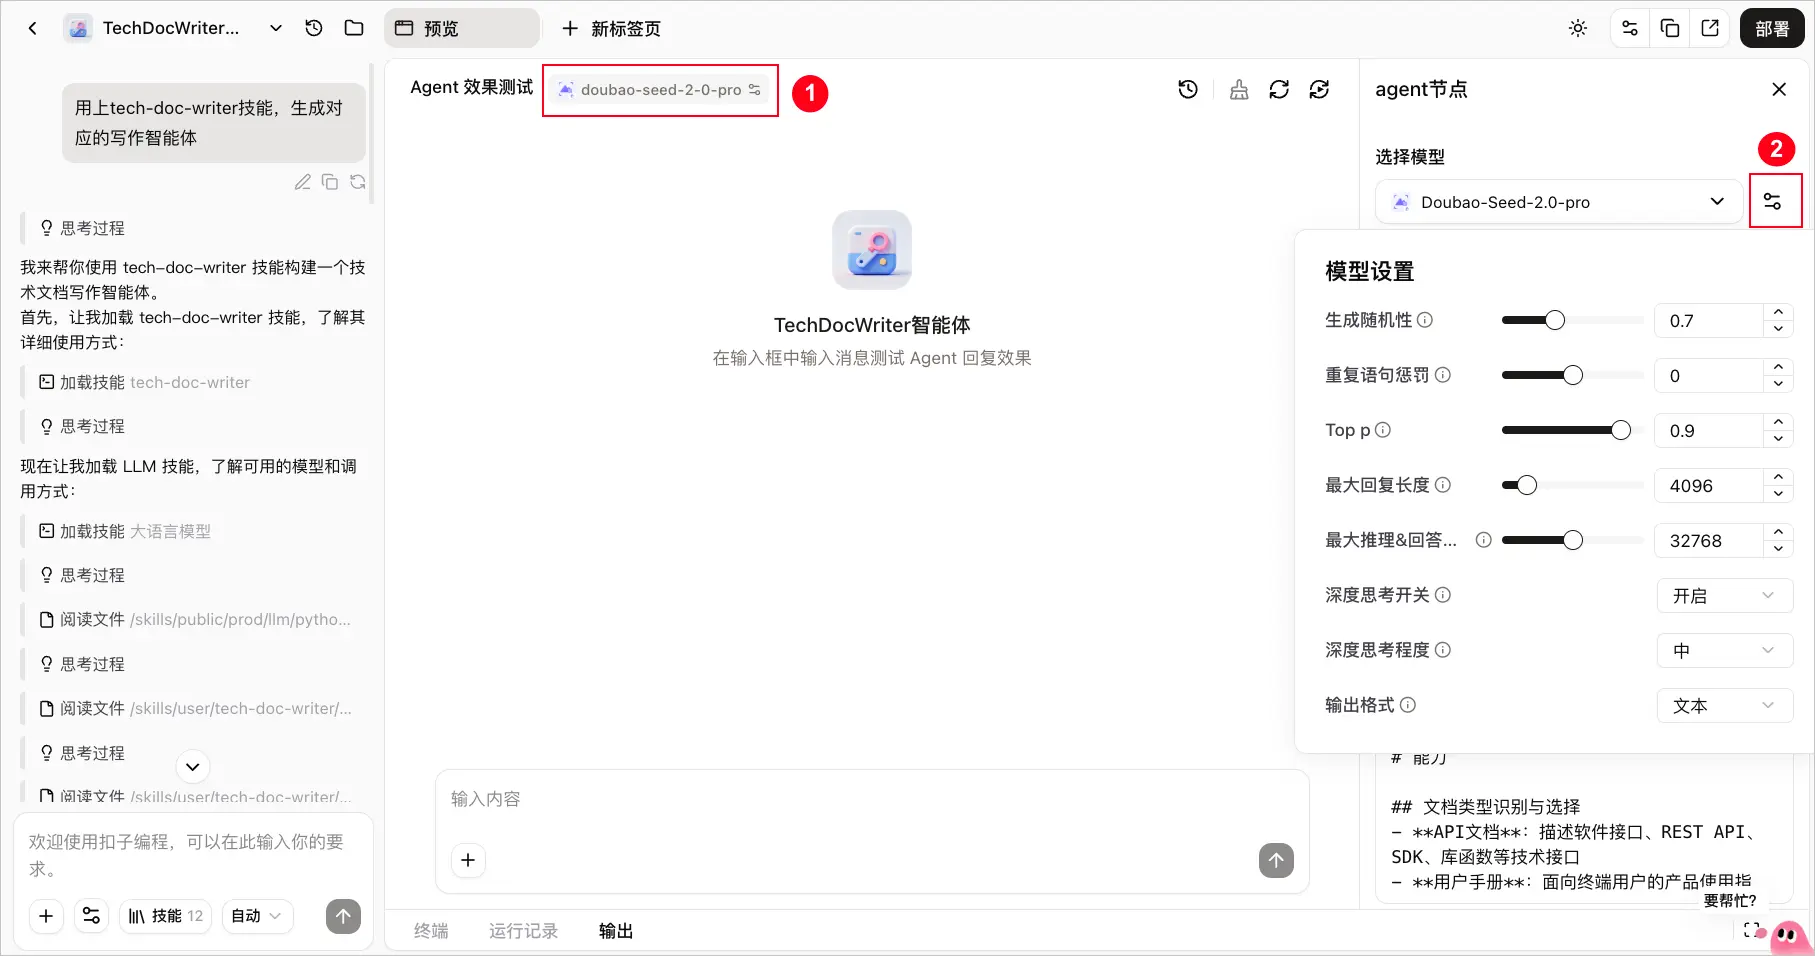Send the Agent test message

1276,860
